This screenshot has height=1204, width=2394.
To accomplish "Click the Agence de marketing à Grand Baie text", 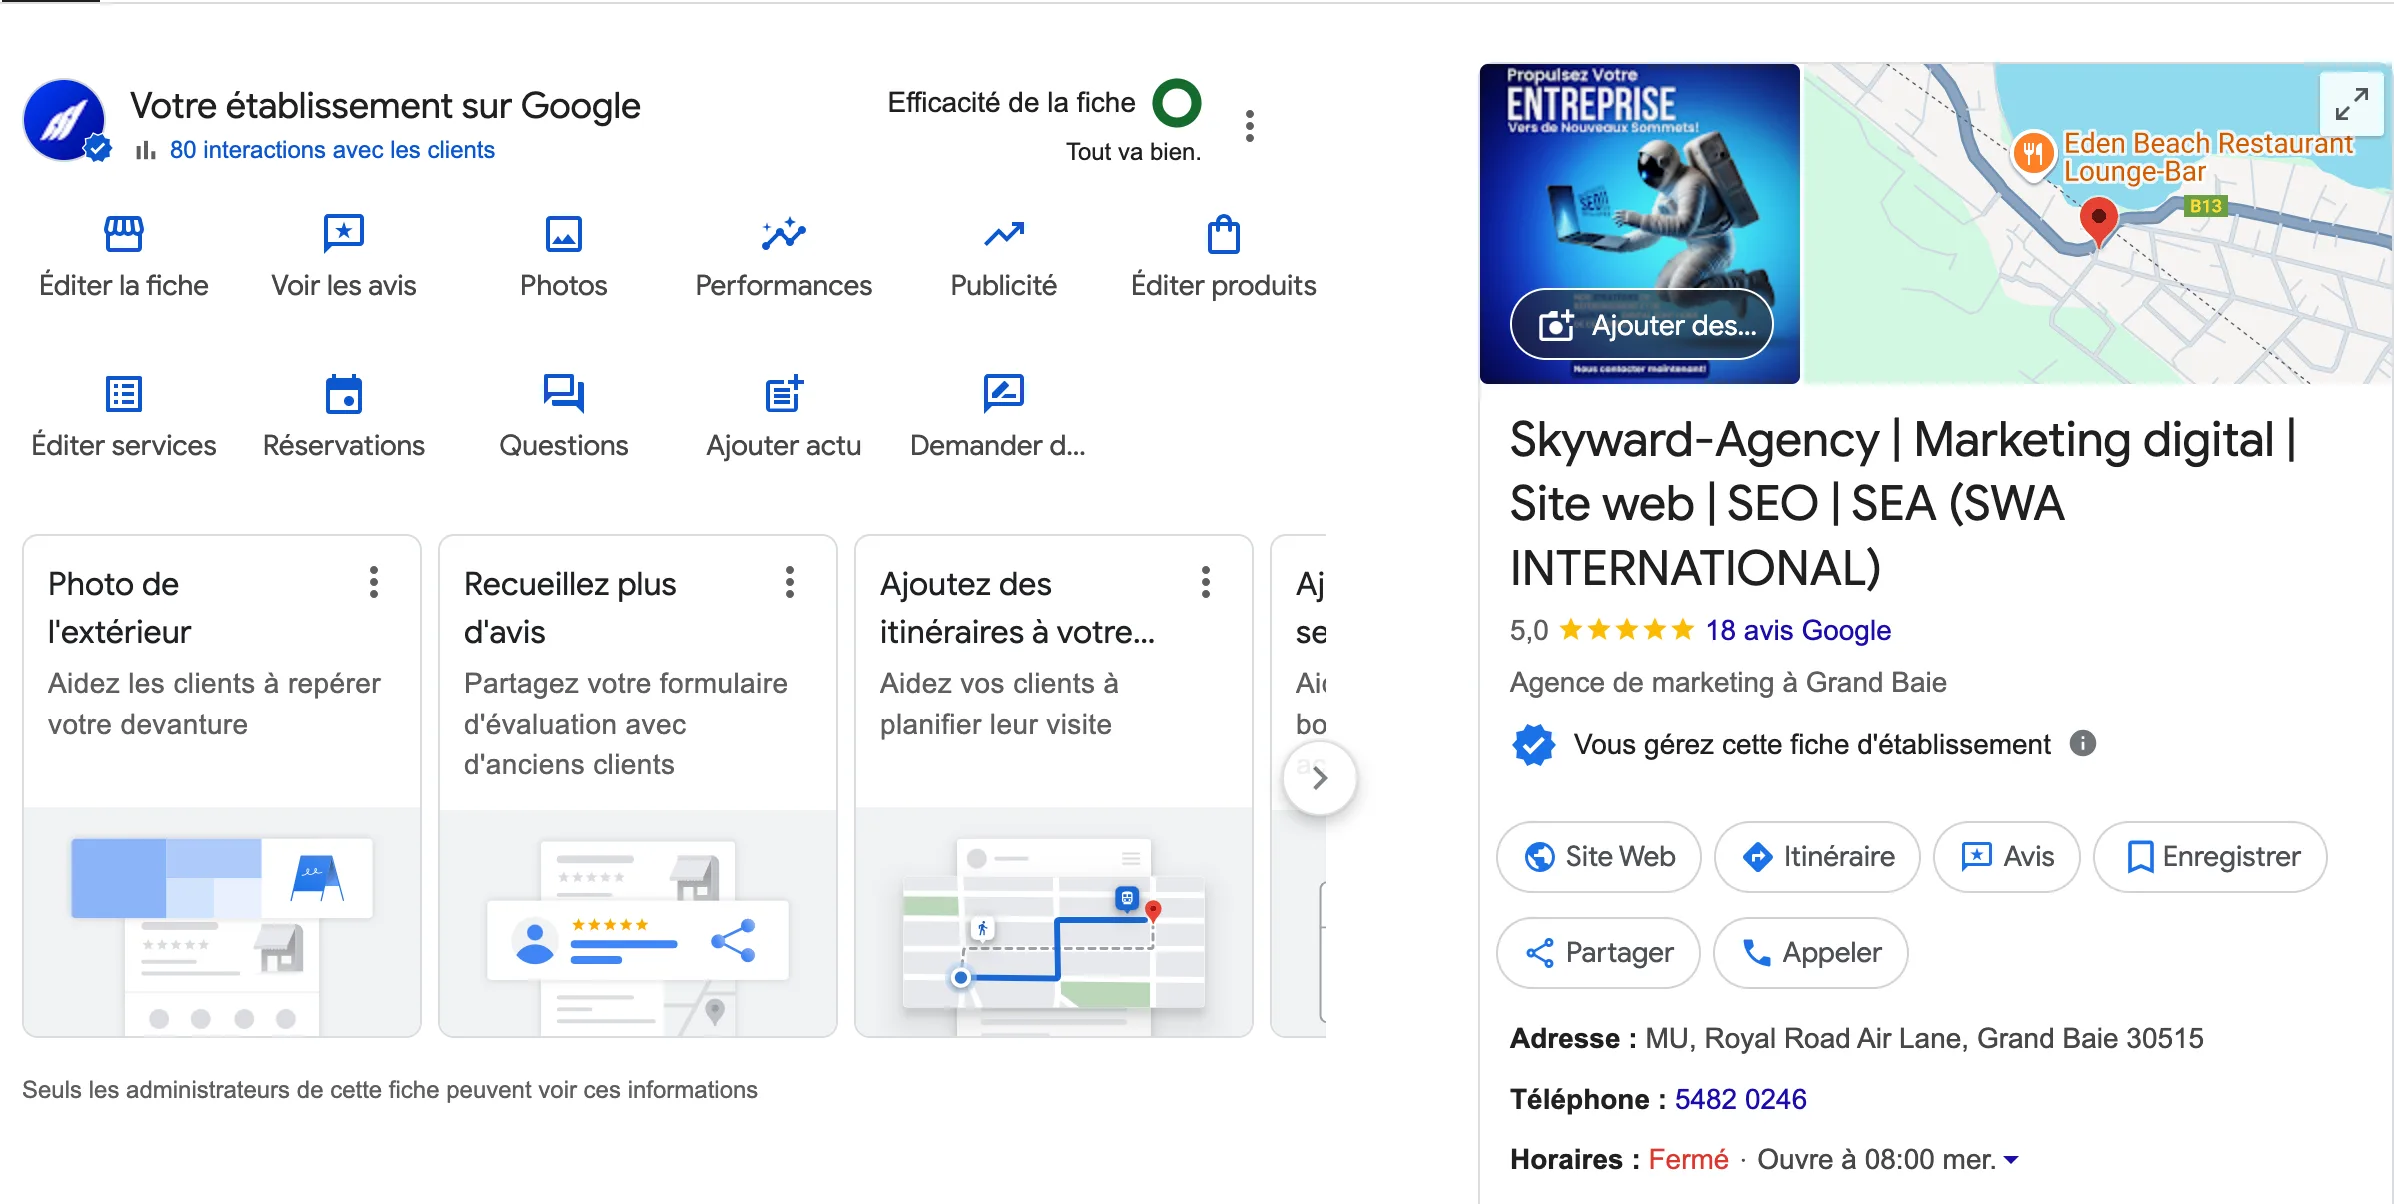I will click(1728, 683).
